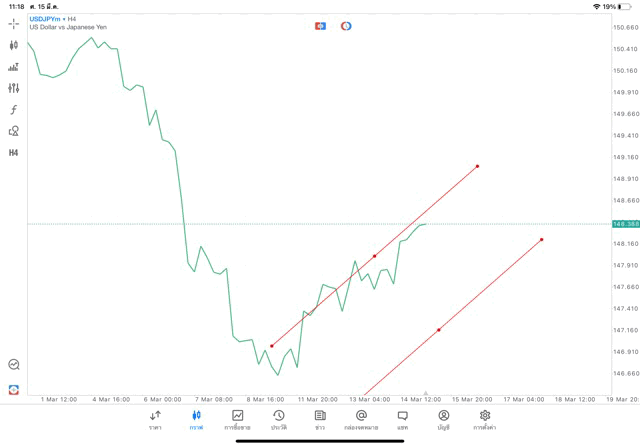This screenshot has height=447, width=640.
Task: Select the crosshair tool in sidebar
Action: tap(14, 24)
